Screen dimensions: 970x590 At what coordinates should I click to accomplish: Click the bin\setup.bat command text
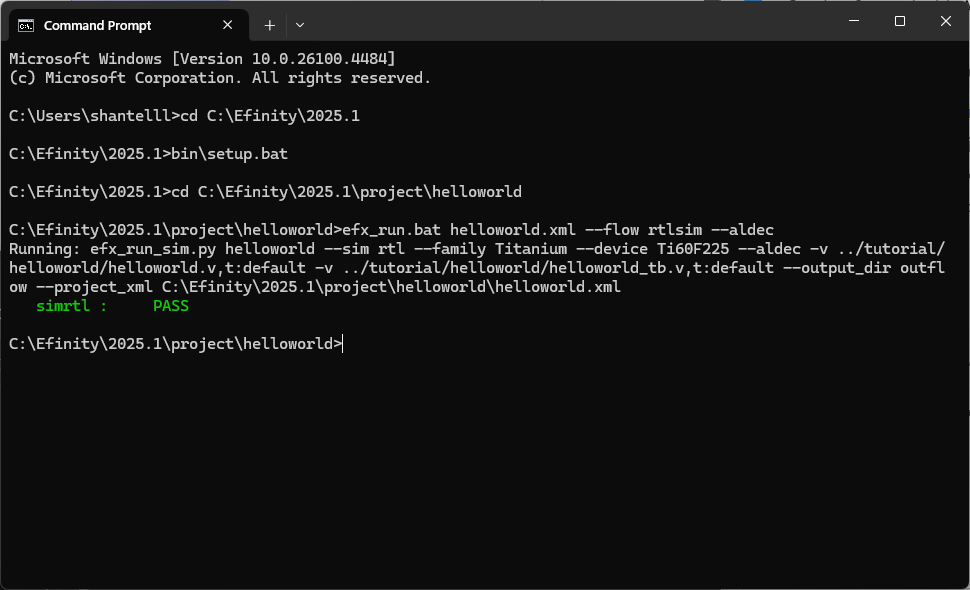230,153
